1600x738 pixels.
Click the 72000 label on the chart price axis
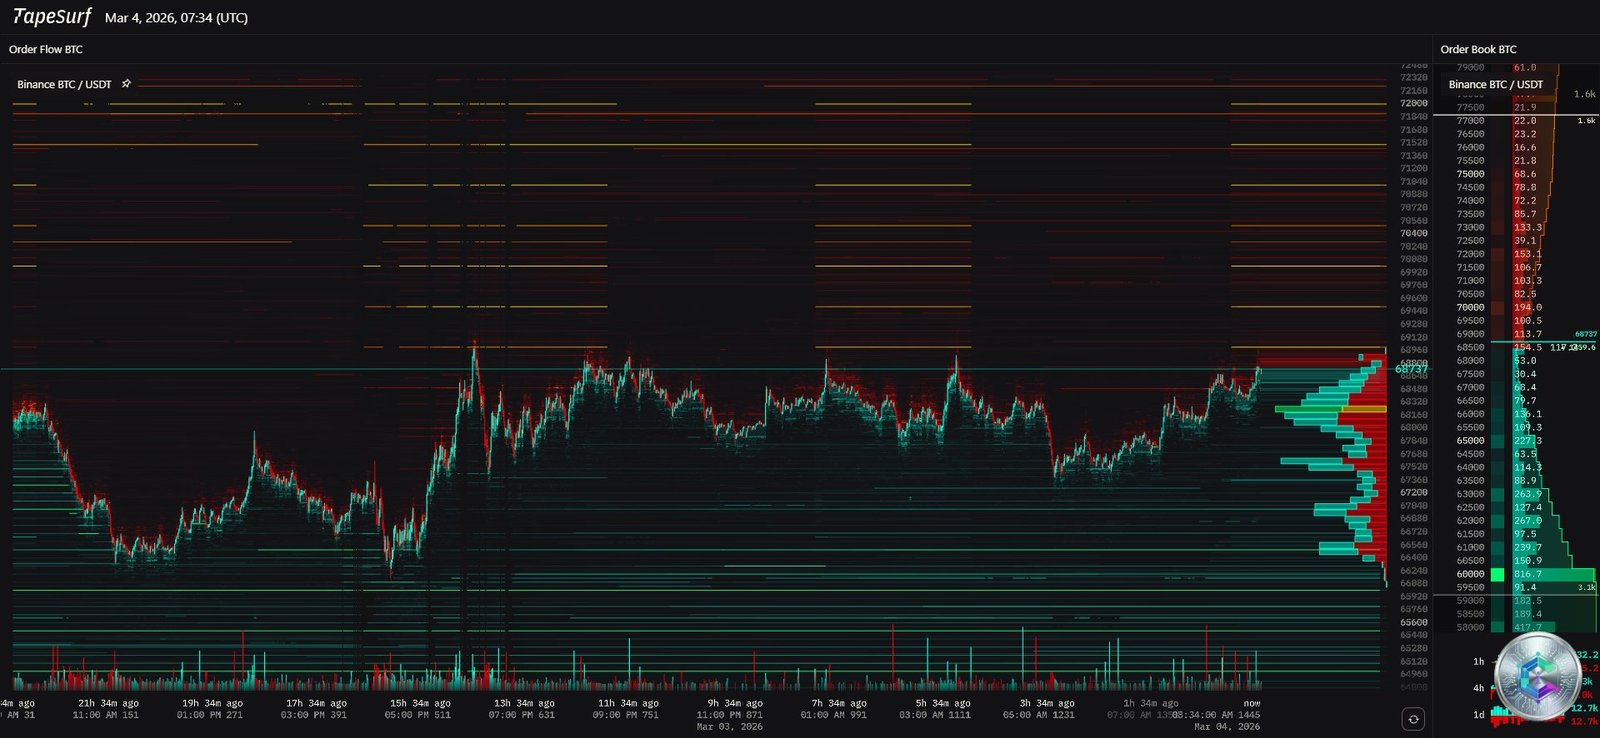1413,103
